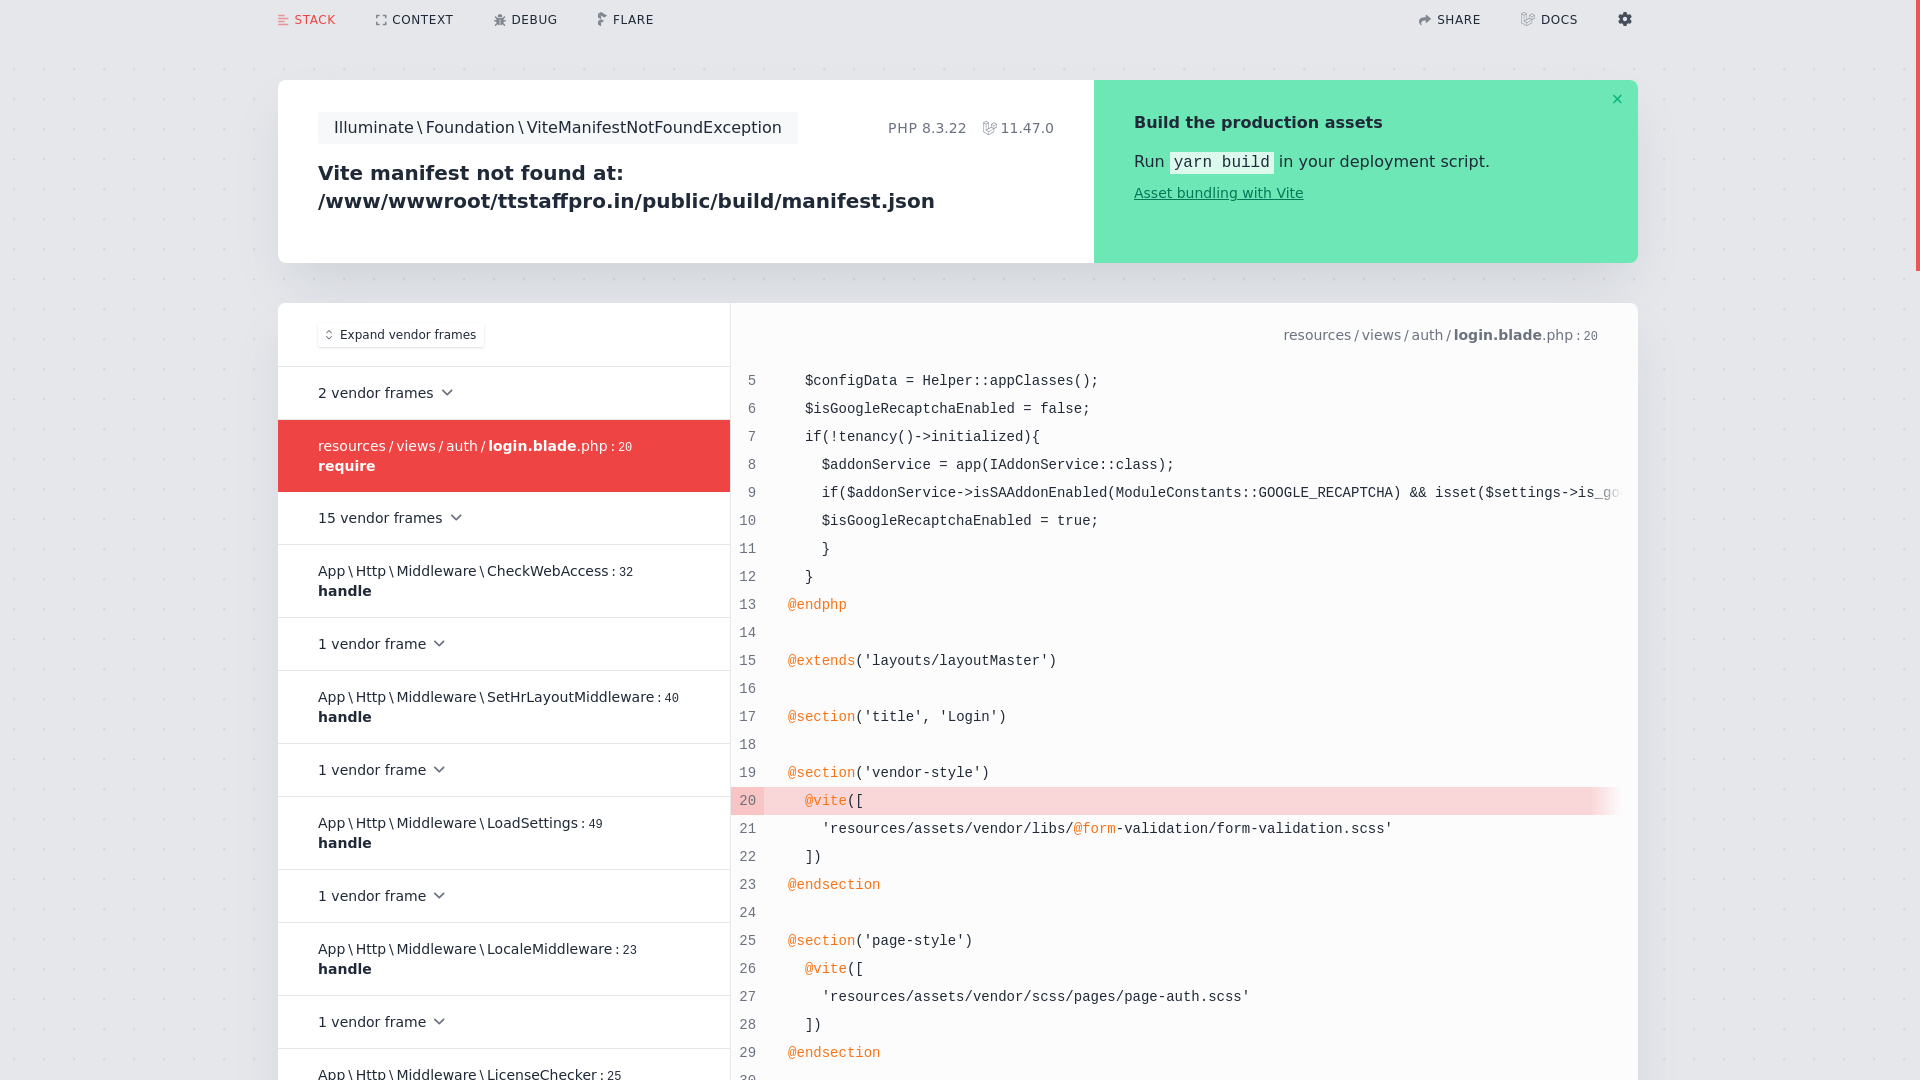Select the login.blade.php require frame

coord(504,456)
